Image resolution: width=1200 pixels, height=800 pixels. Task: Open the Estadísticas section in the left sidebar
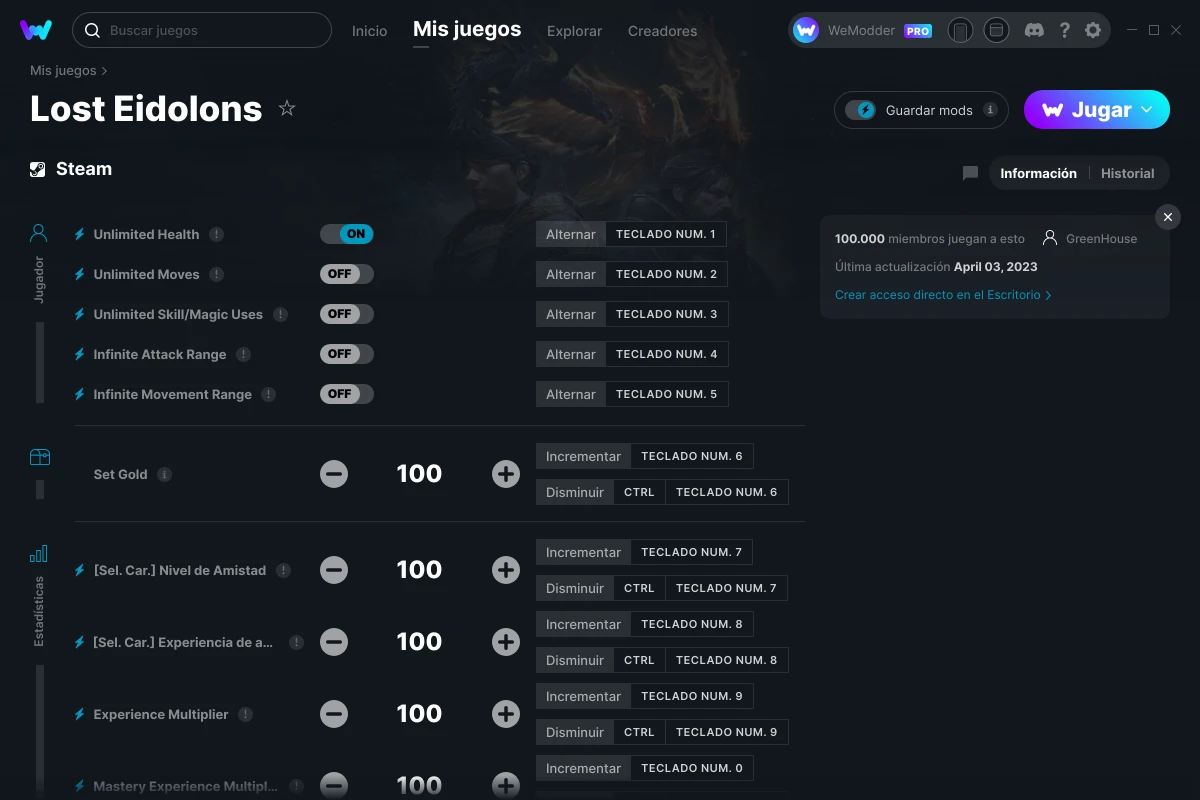coord(38,553)
